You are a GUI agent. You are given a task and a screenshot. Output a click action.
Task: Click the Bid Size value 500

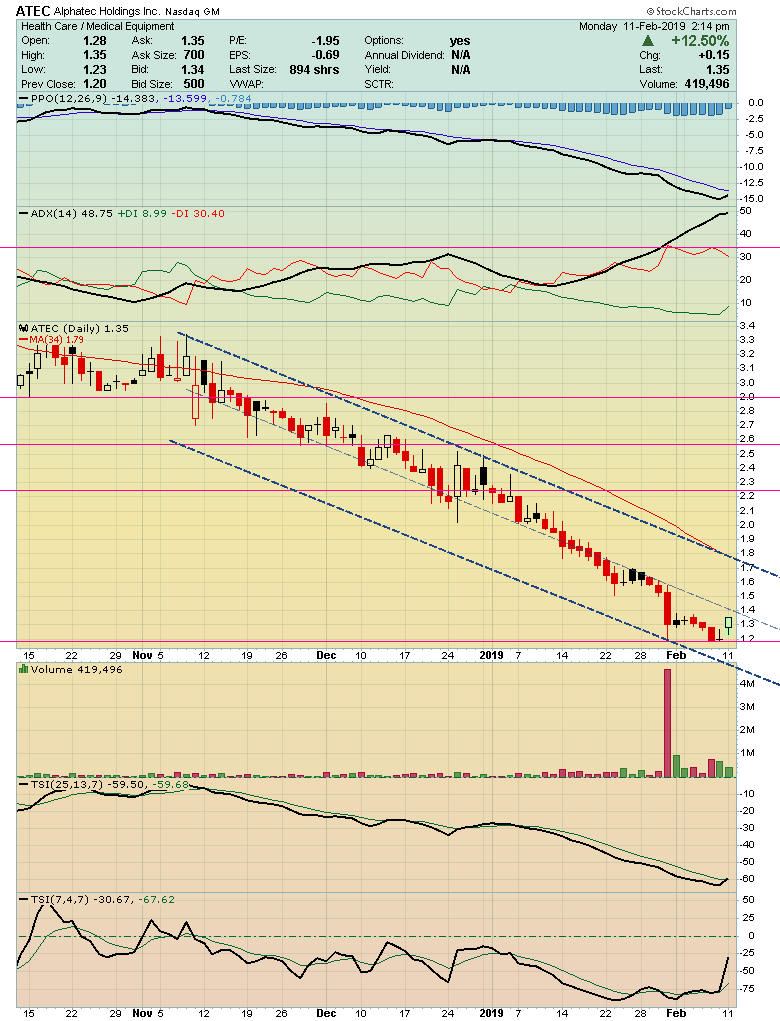tap(194, 84)
